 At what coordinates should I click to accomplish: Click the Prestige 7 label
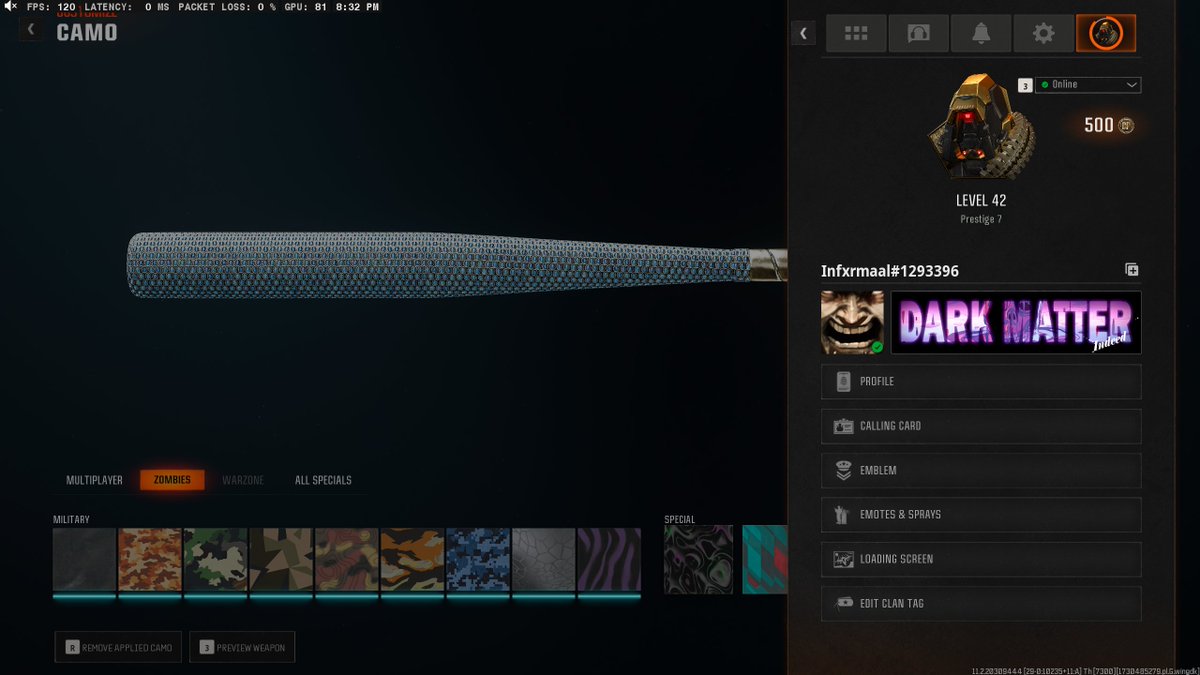point(980,218)
